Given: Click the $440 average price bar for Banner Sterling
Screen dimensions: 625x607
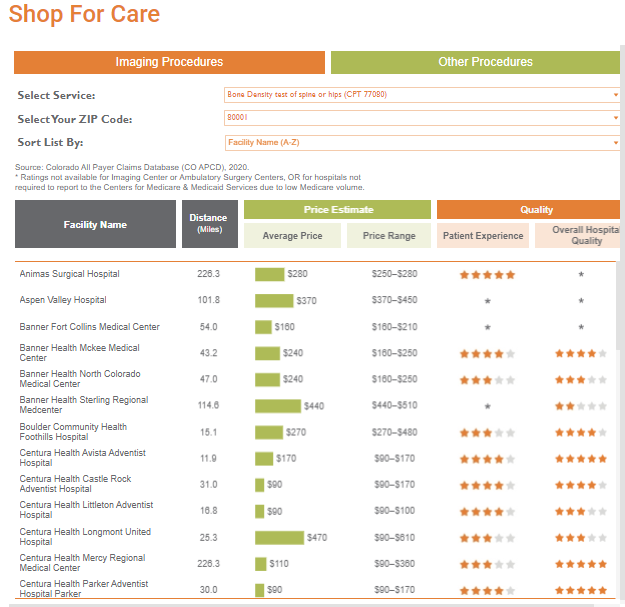Looking at the screenshot, I should click(278, 406).
